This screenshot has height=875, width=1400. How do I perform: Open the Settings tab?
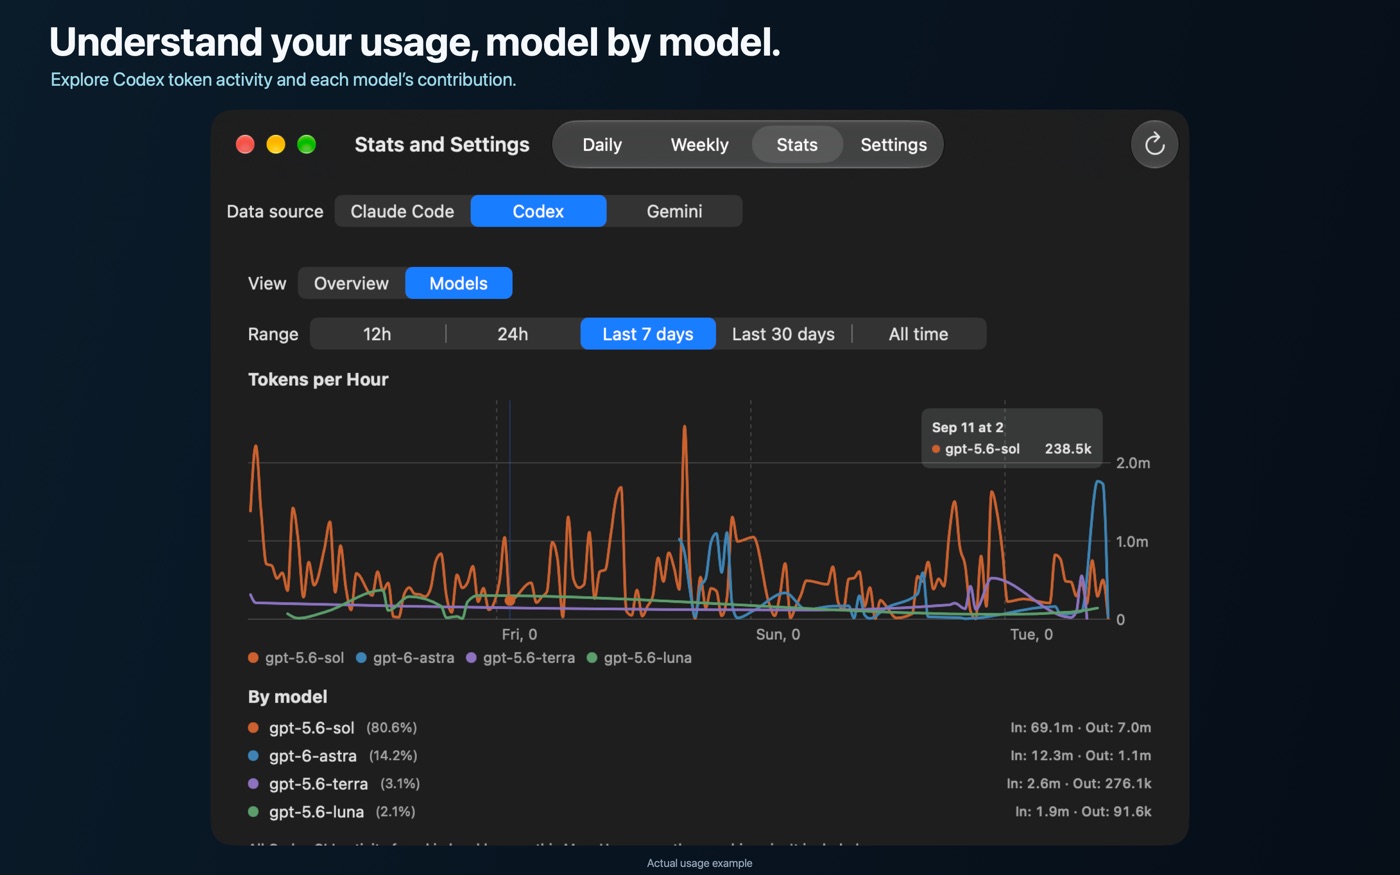pos(893,145)
